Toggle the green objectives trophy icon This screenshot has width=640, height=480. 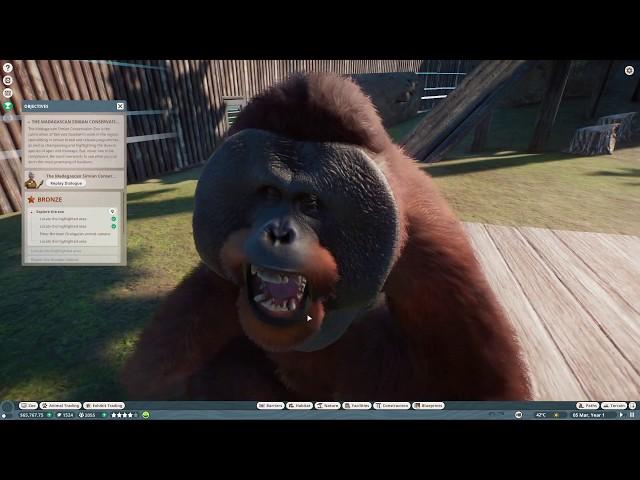pos(7,106)
